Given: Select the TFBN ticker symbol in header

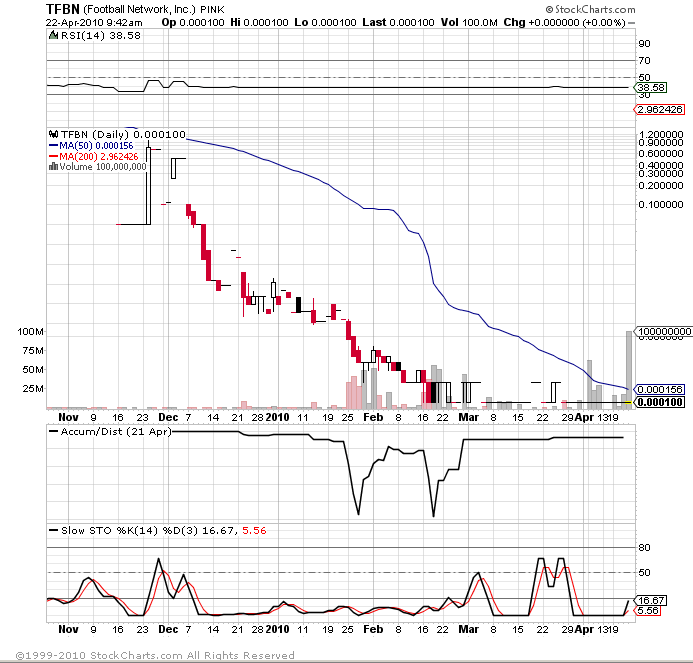Looking at the screenshot, I should point(63,9).
